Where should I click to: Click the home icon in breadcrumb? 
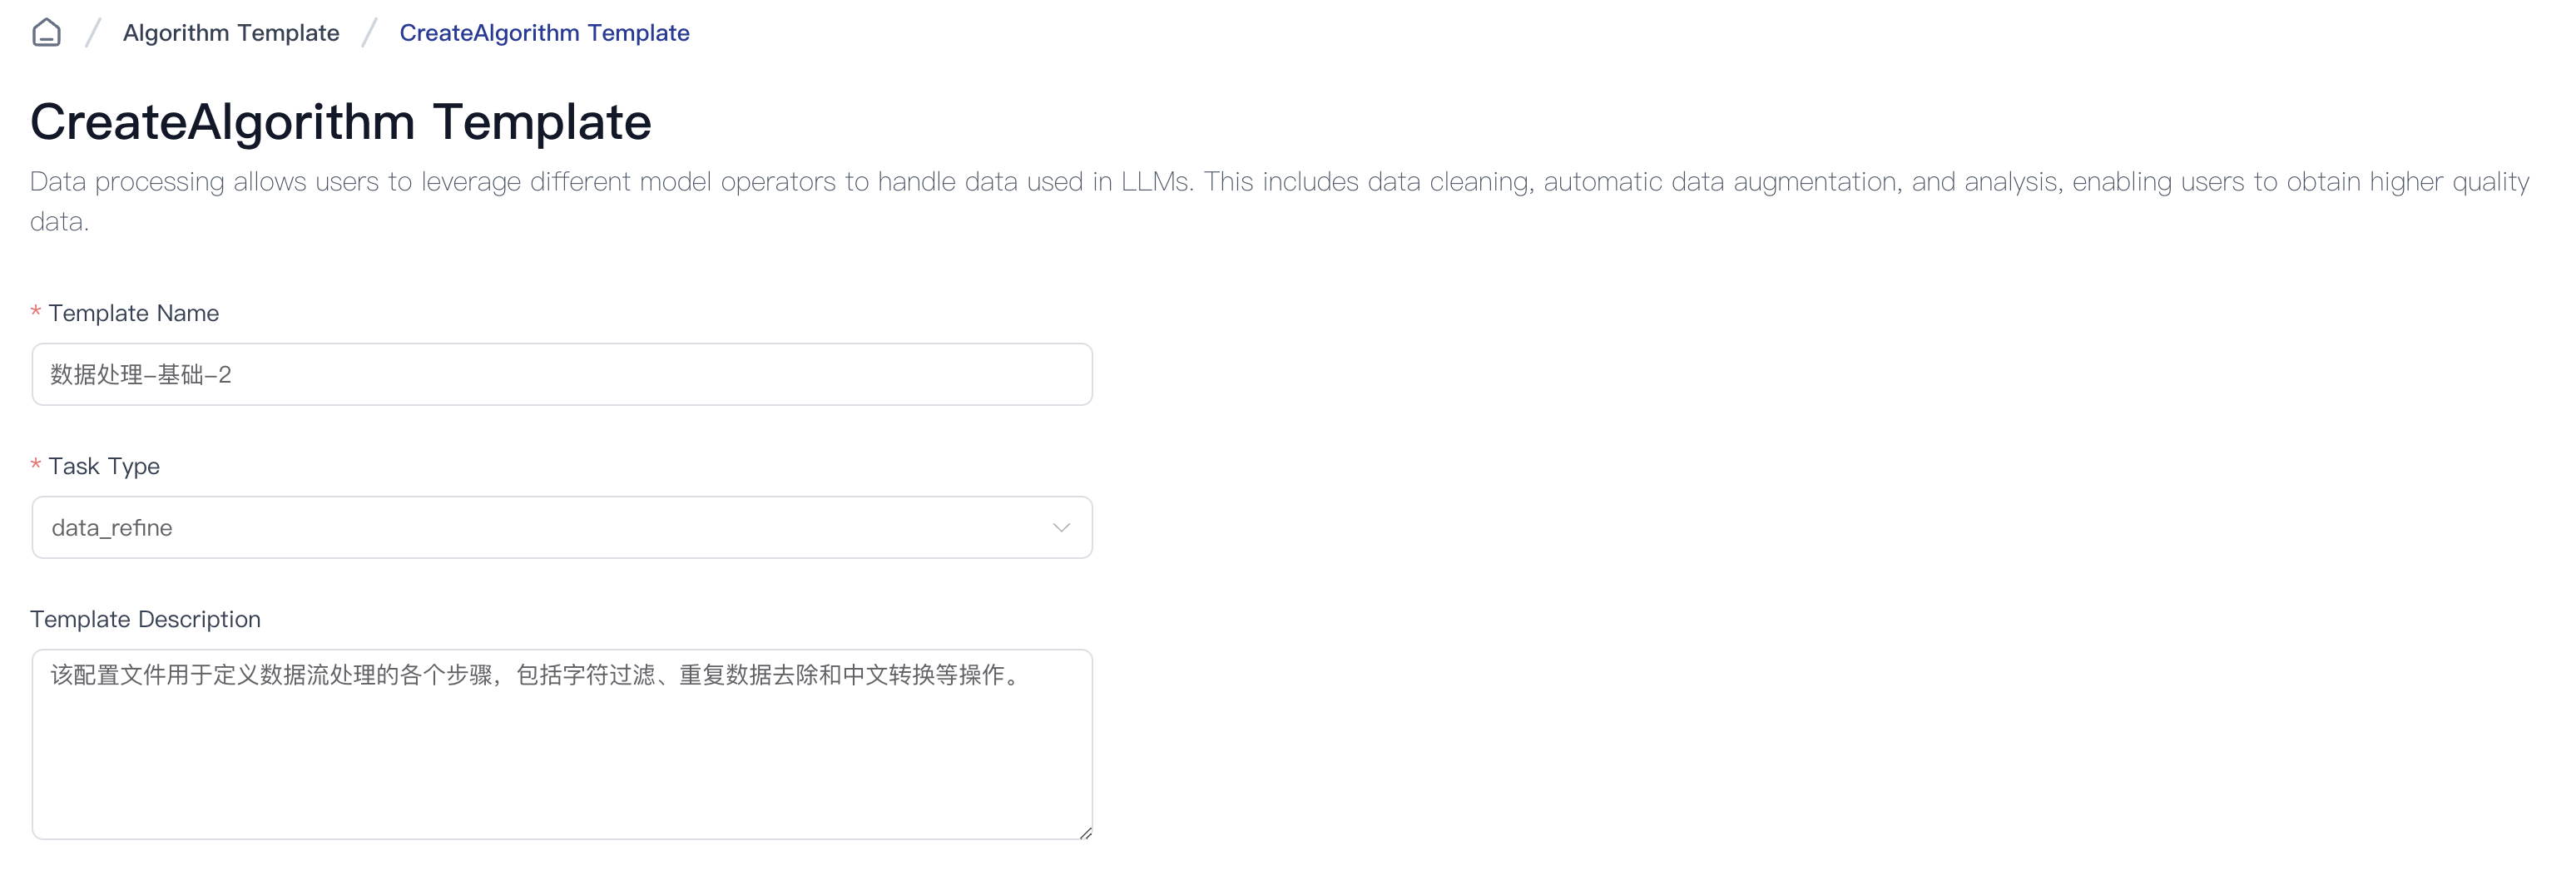pos(46,33)
